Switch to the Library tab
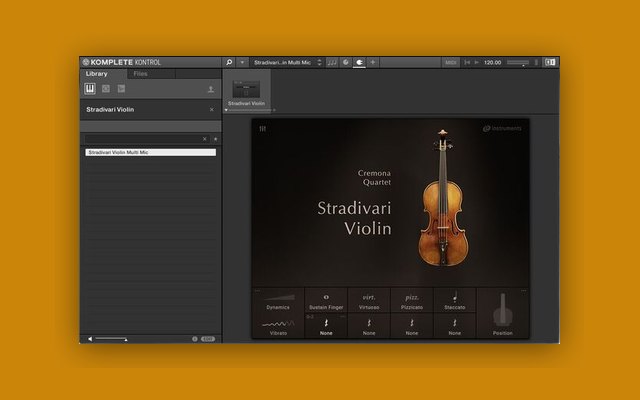Screen dimensions: 640x400 96,74
